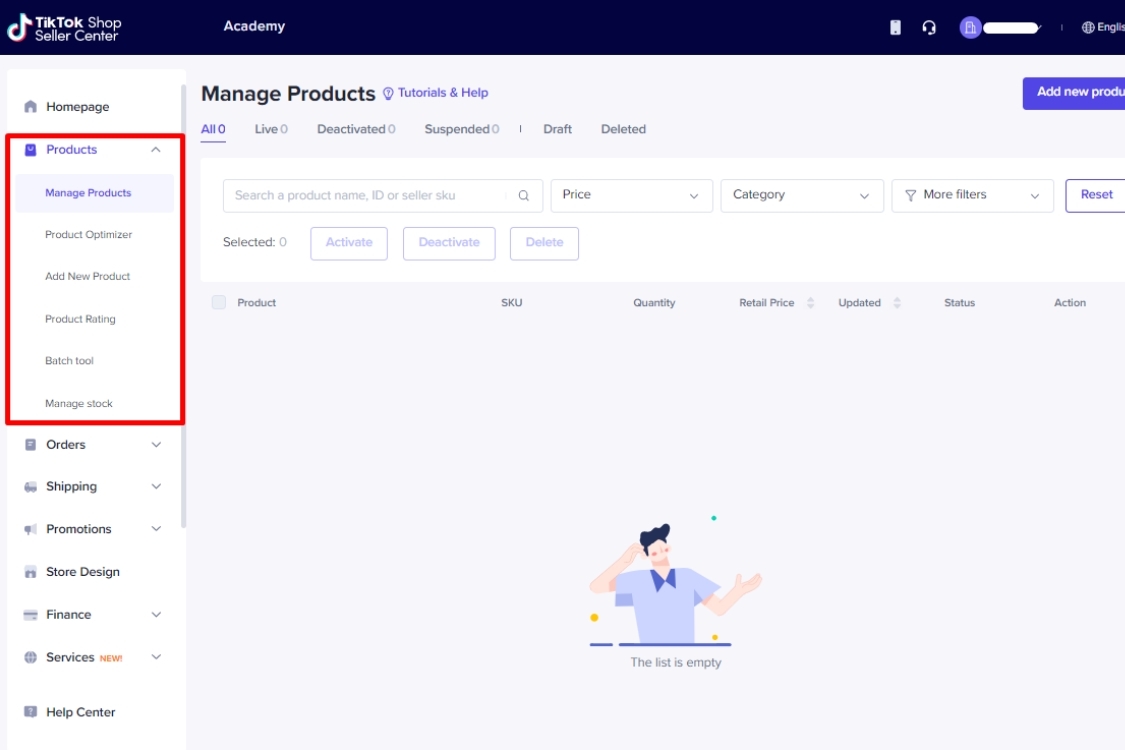Click the Finance card icon

30,614
